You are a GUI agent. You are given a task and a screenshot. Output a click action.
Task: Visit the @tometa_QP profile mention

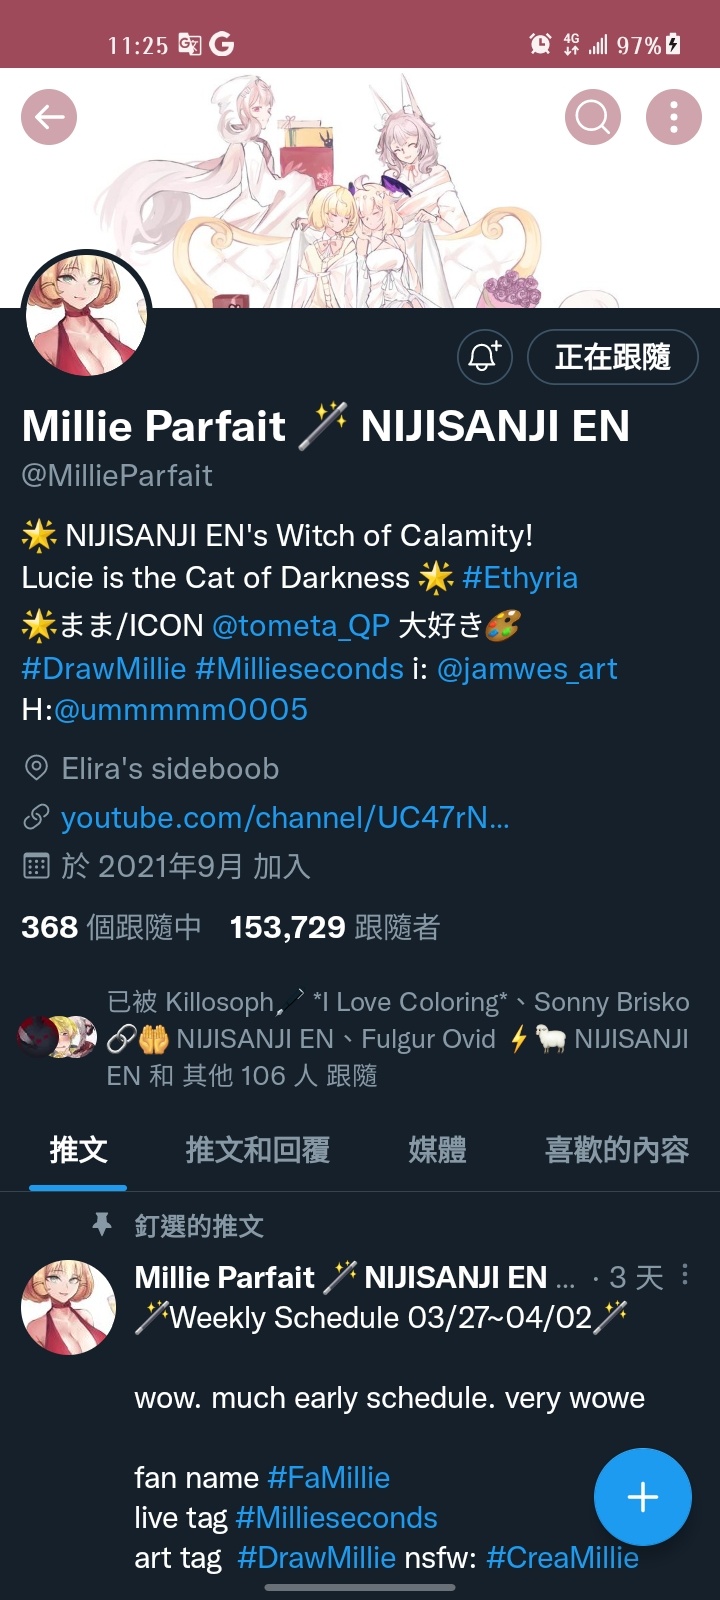click(301, 626)
